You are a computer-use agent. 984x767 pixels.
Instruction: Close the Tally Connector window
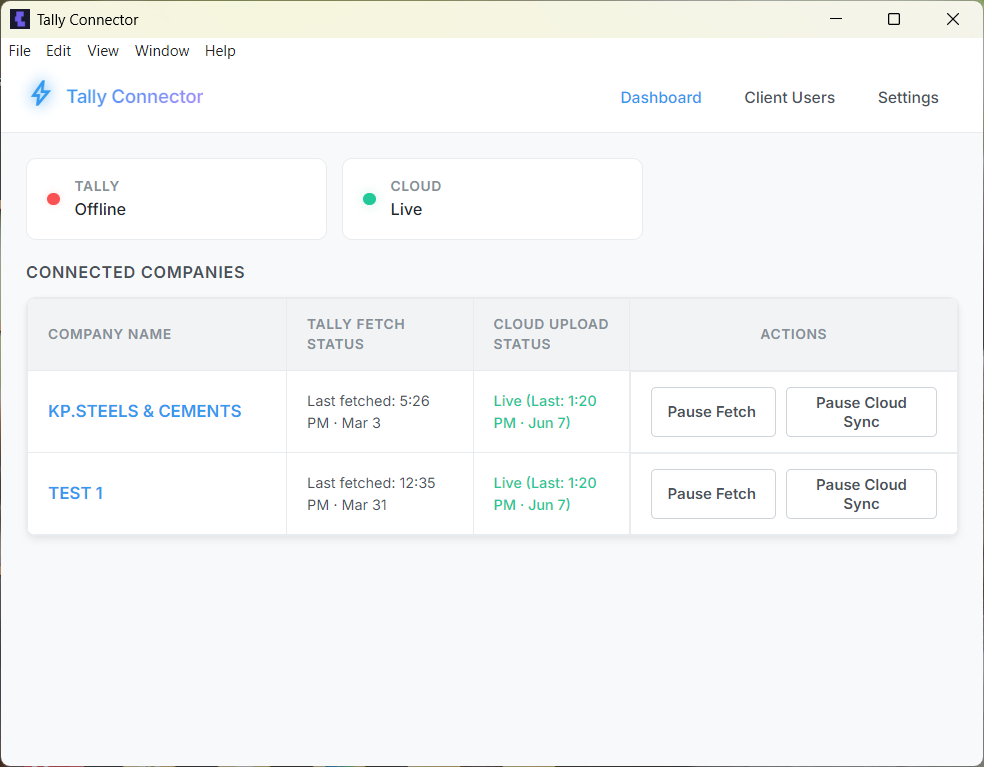click(953, 19)
